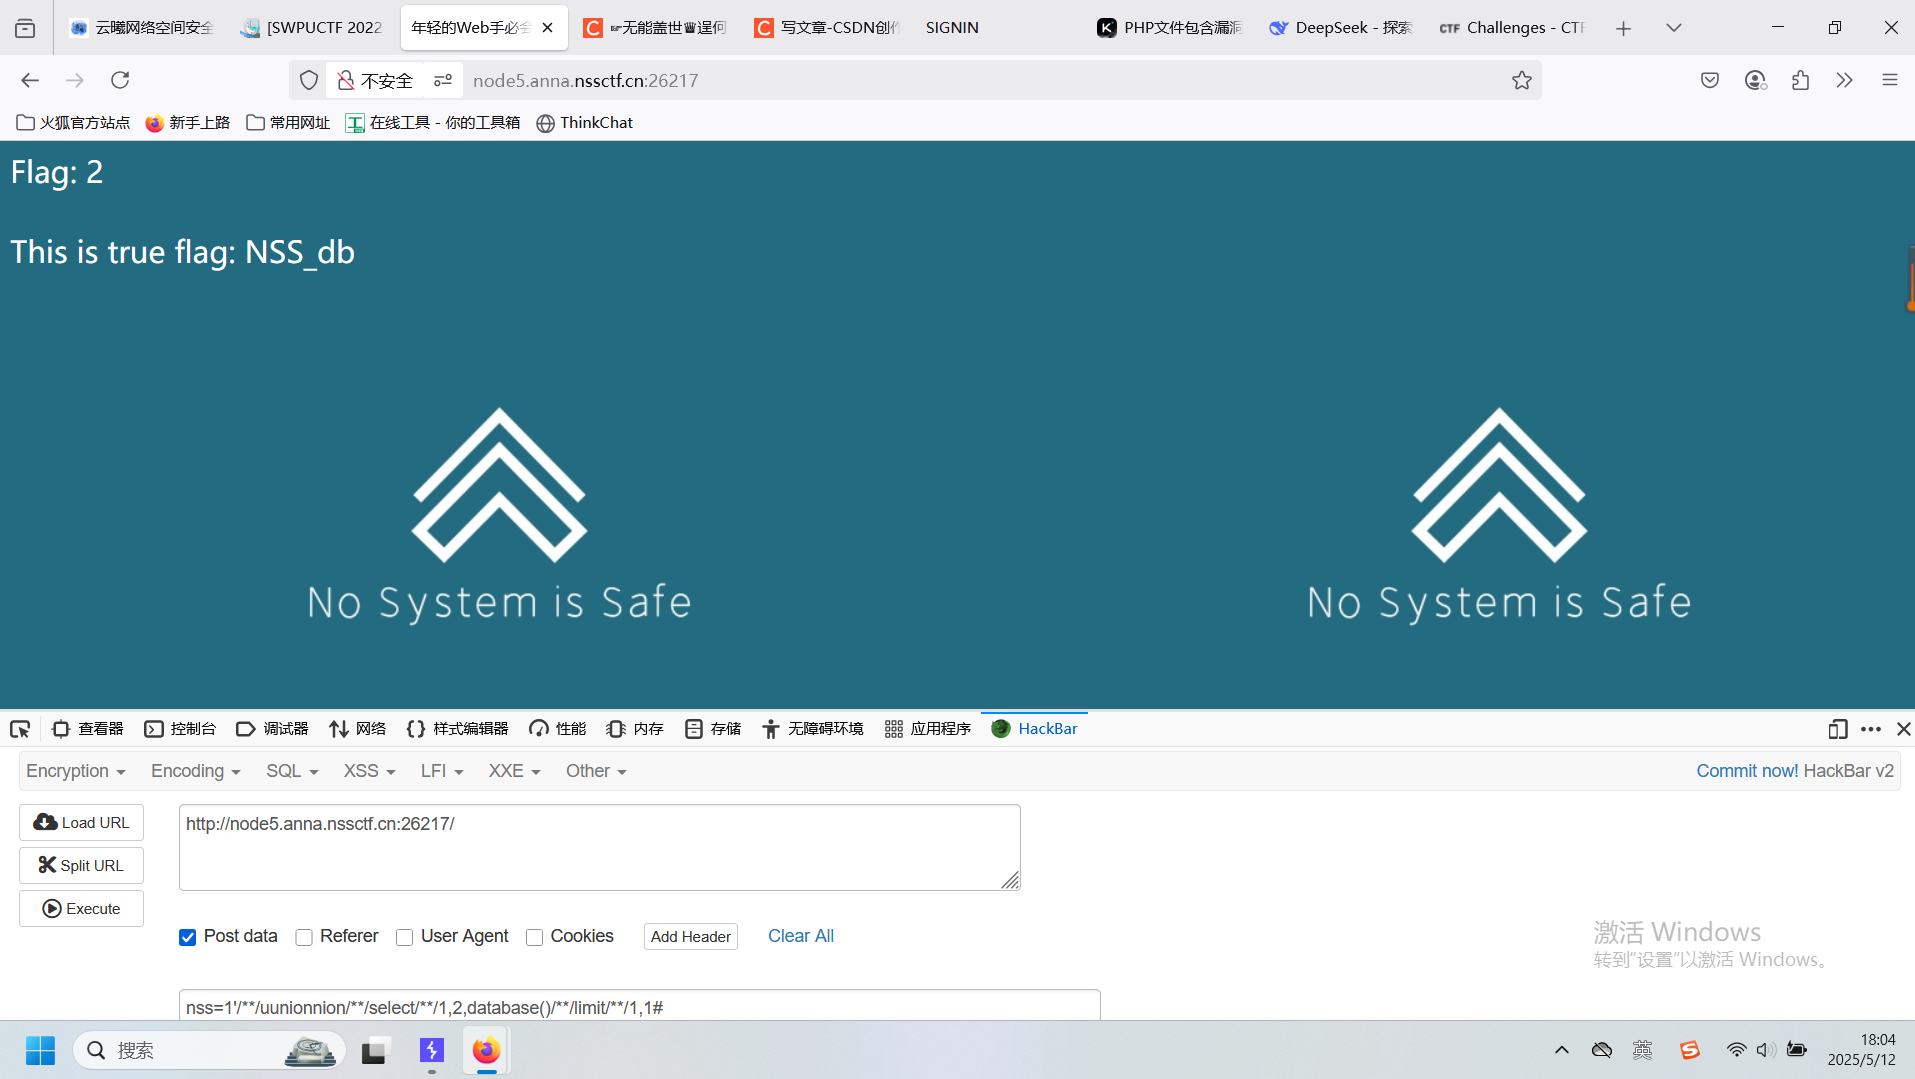Viewport: 1915px width, 1079px height.
Task: Switch to PHP文件包含漏洞 tab
Action: click(x=1169, y=28)
